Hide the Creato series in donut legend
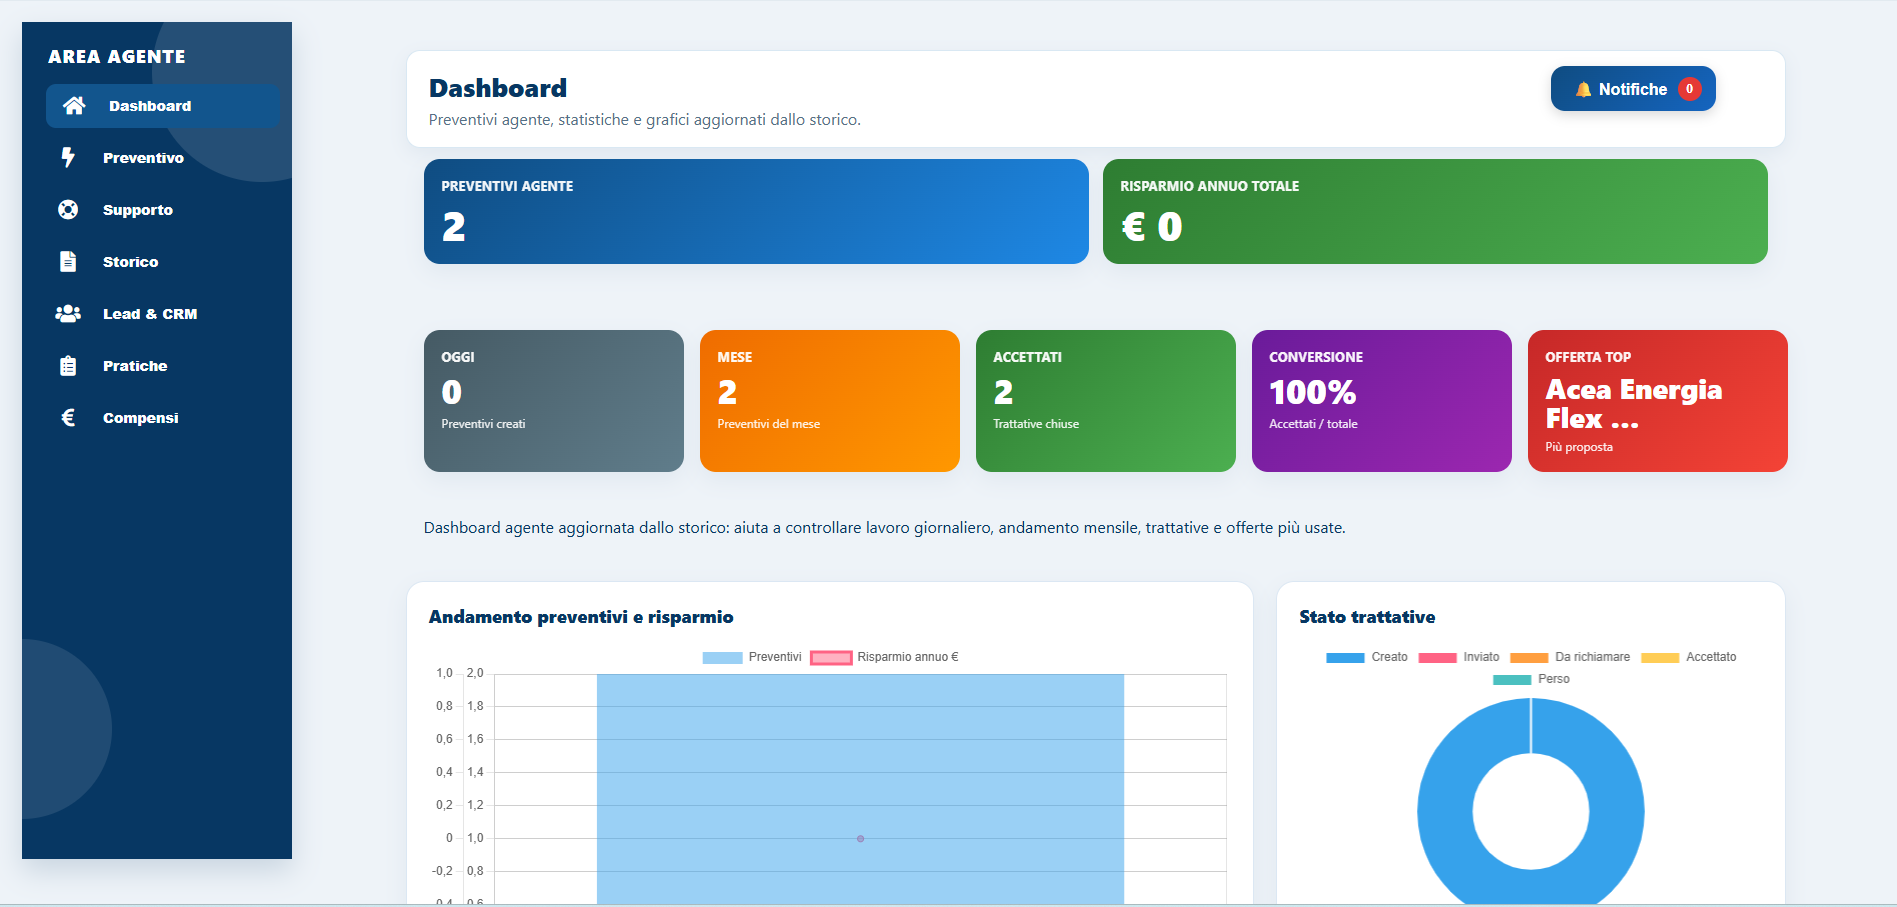Image resolution: width=1897 pixels, height=907 pixels. pos(1367,657)
